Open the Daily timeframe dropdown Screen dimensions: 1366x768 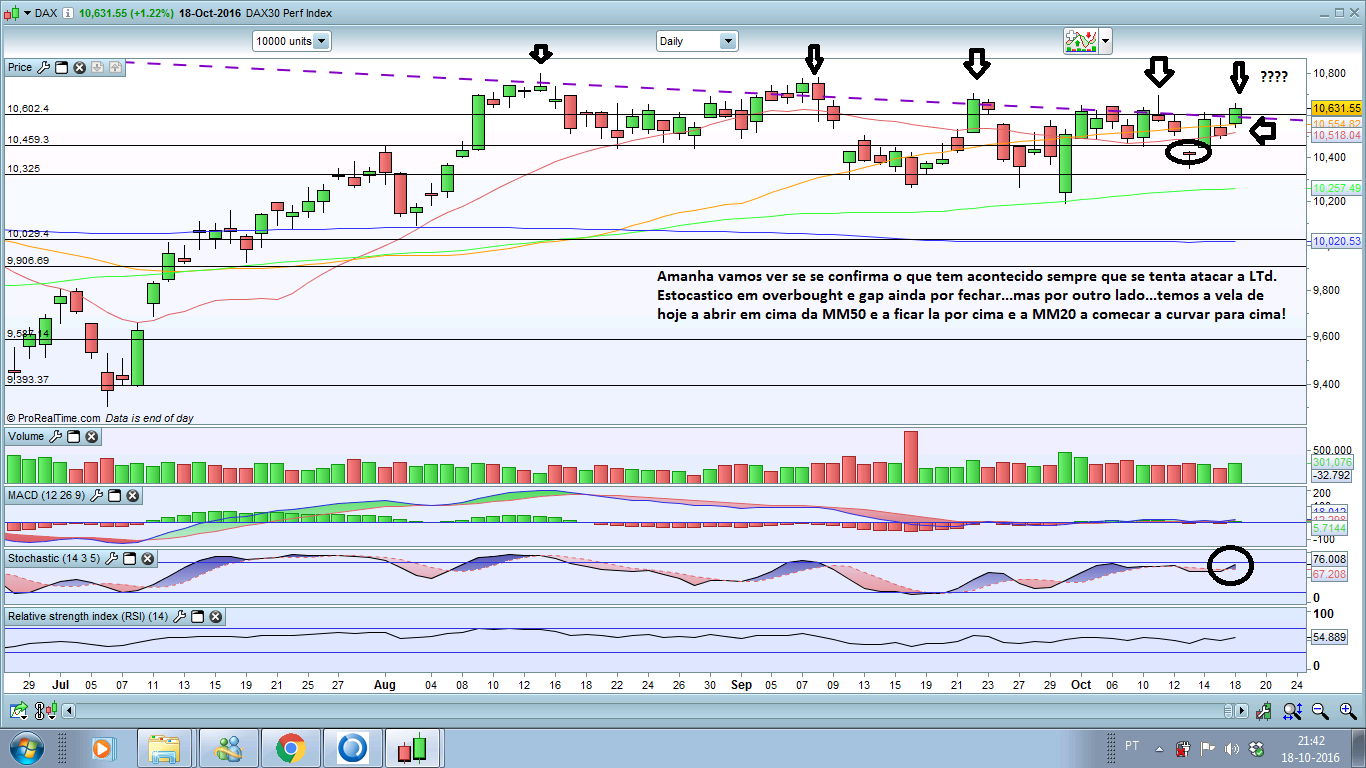[697, 41]
